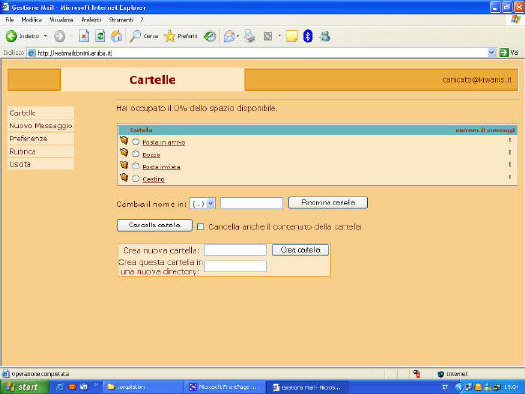The image size is (525, 394).
Task: Open the Cestino folder link
Action: (153, 179)
